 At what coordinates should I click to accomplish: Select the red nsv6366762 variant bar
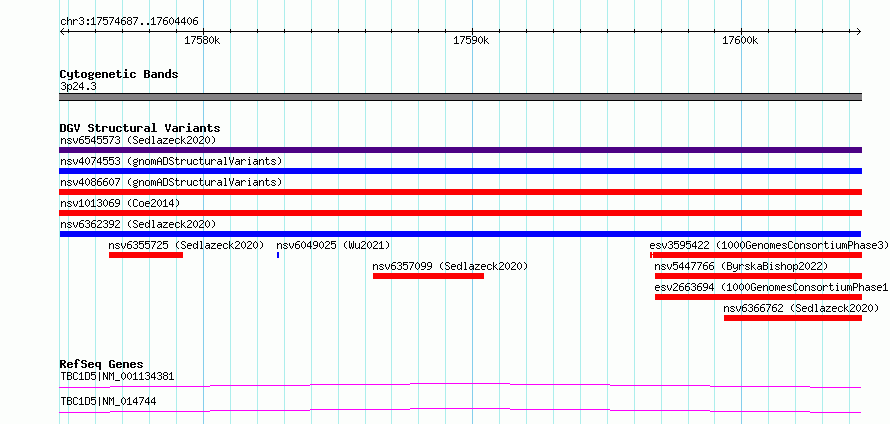[x=793, y=318]
